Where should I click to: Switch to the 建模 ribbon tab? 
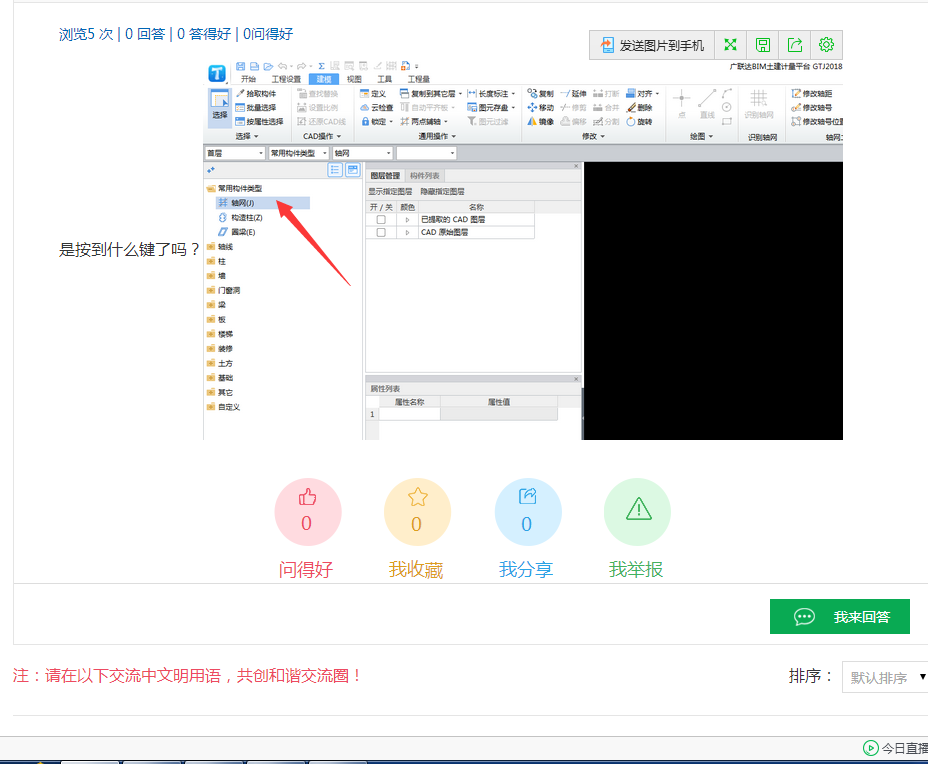(324, 79)
